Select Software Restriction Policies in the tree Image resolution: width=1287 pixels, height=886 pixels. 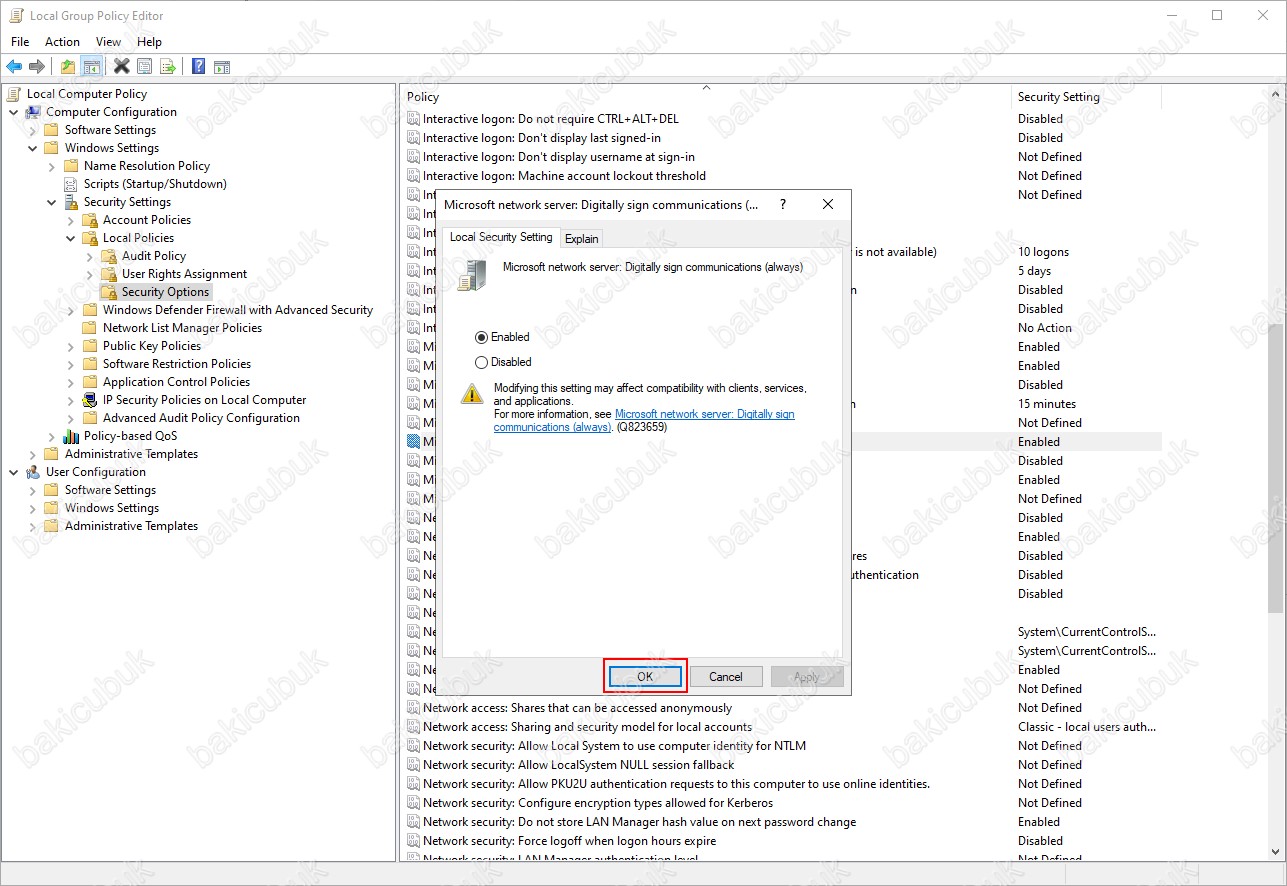coord(177,364)
